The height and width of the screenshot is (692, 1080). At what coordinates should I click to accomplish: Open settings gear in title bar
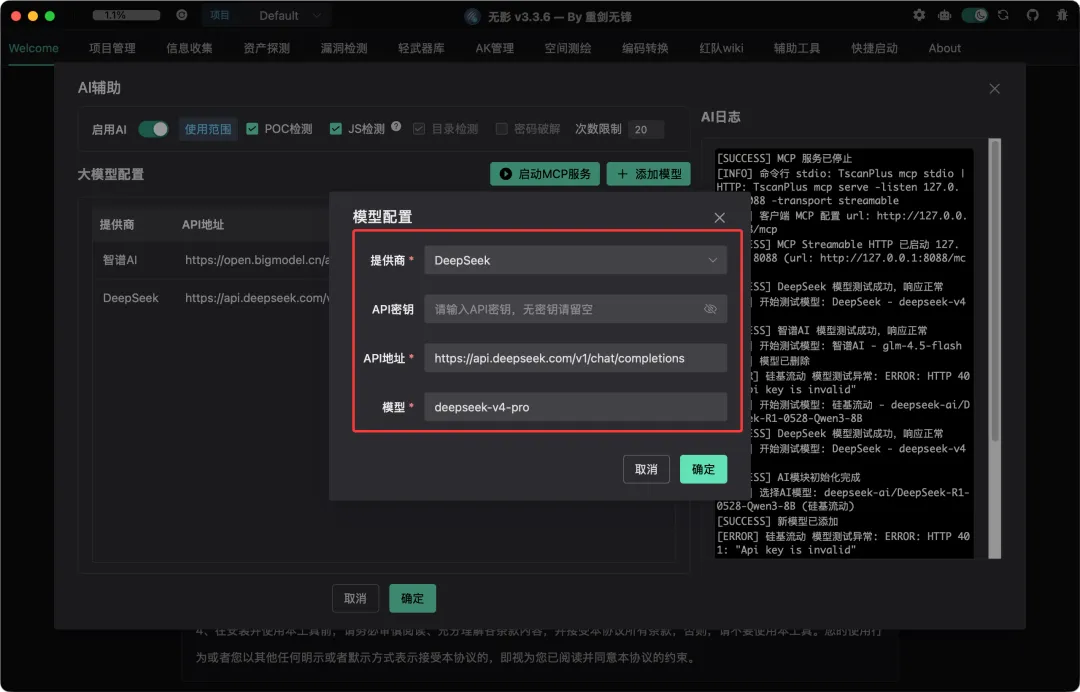tap(919, 15)
